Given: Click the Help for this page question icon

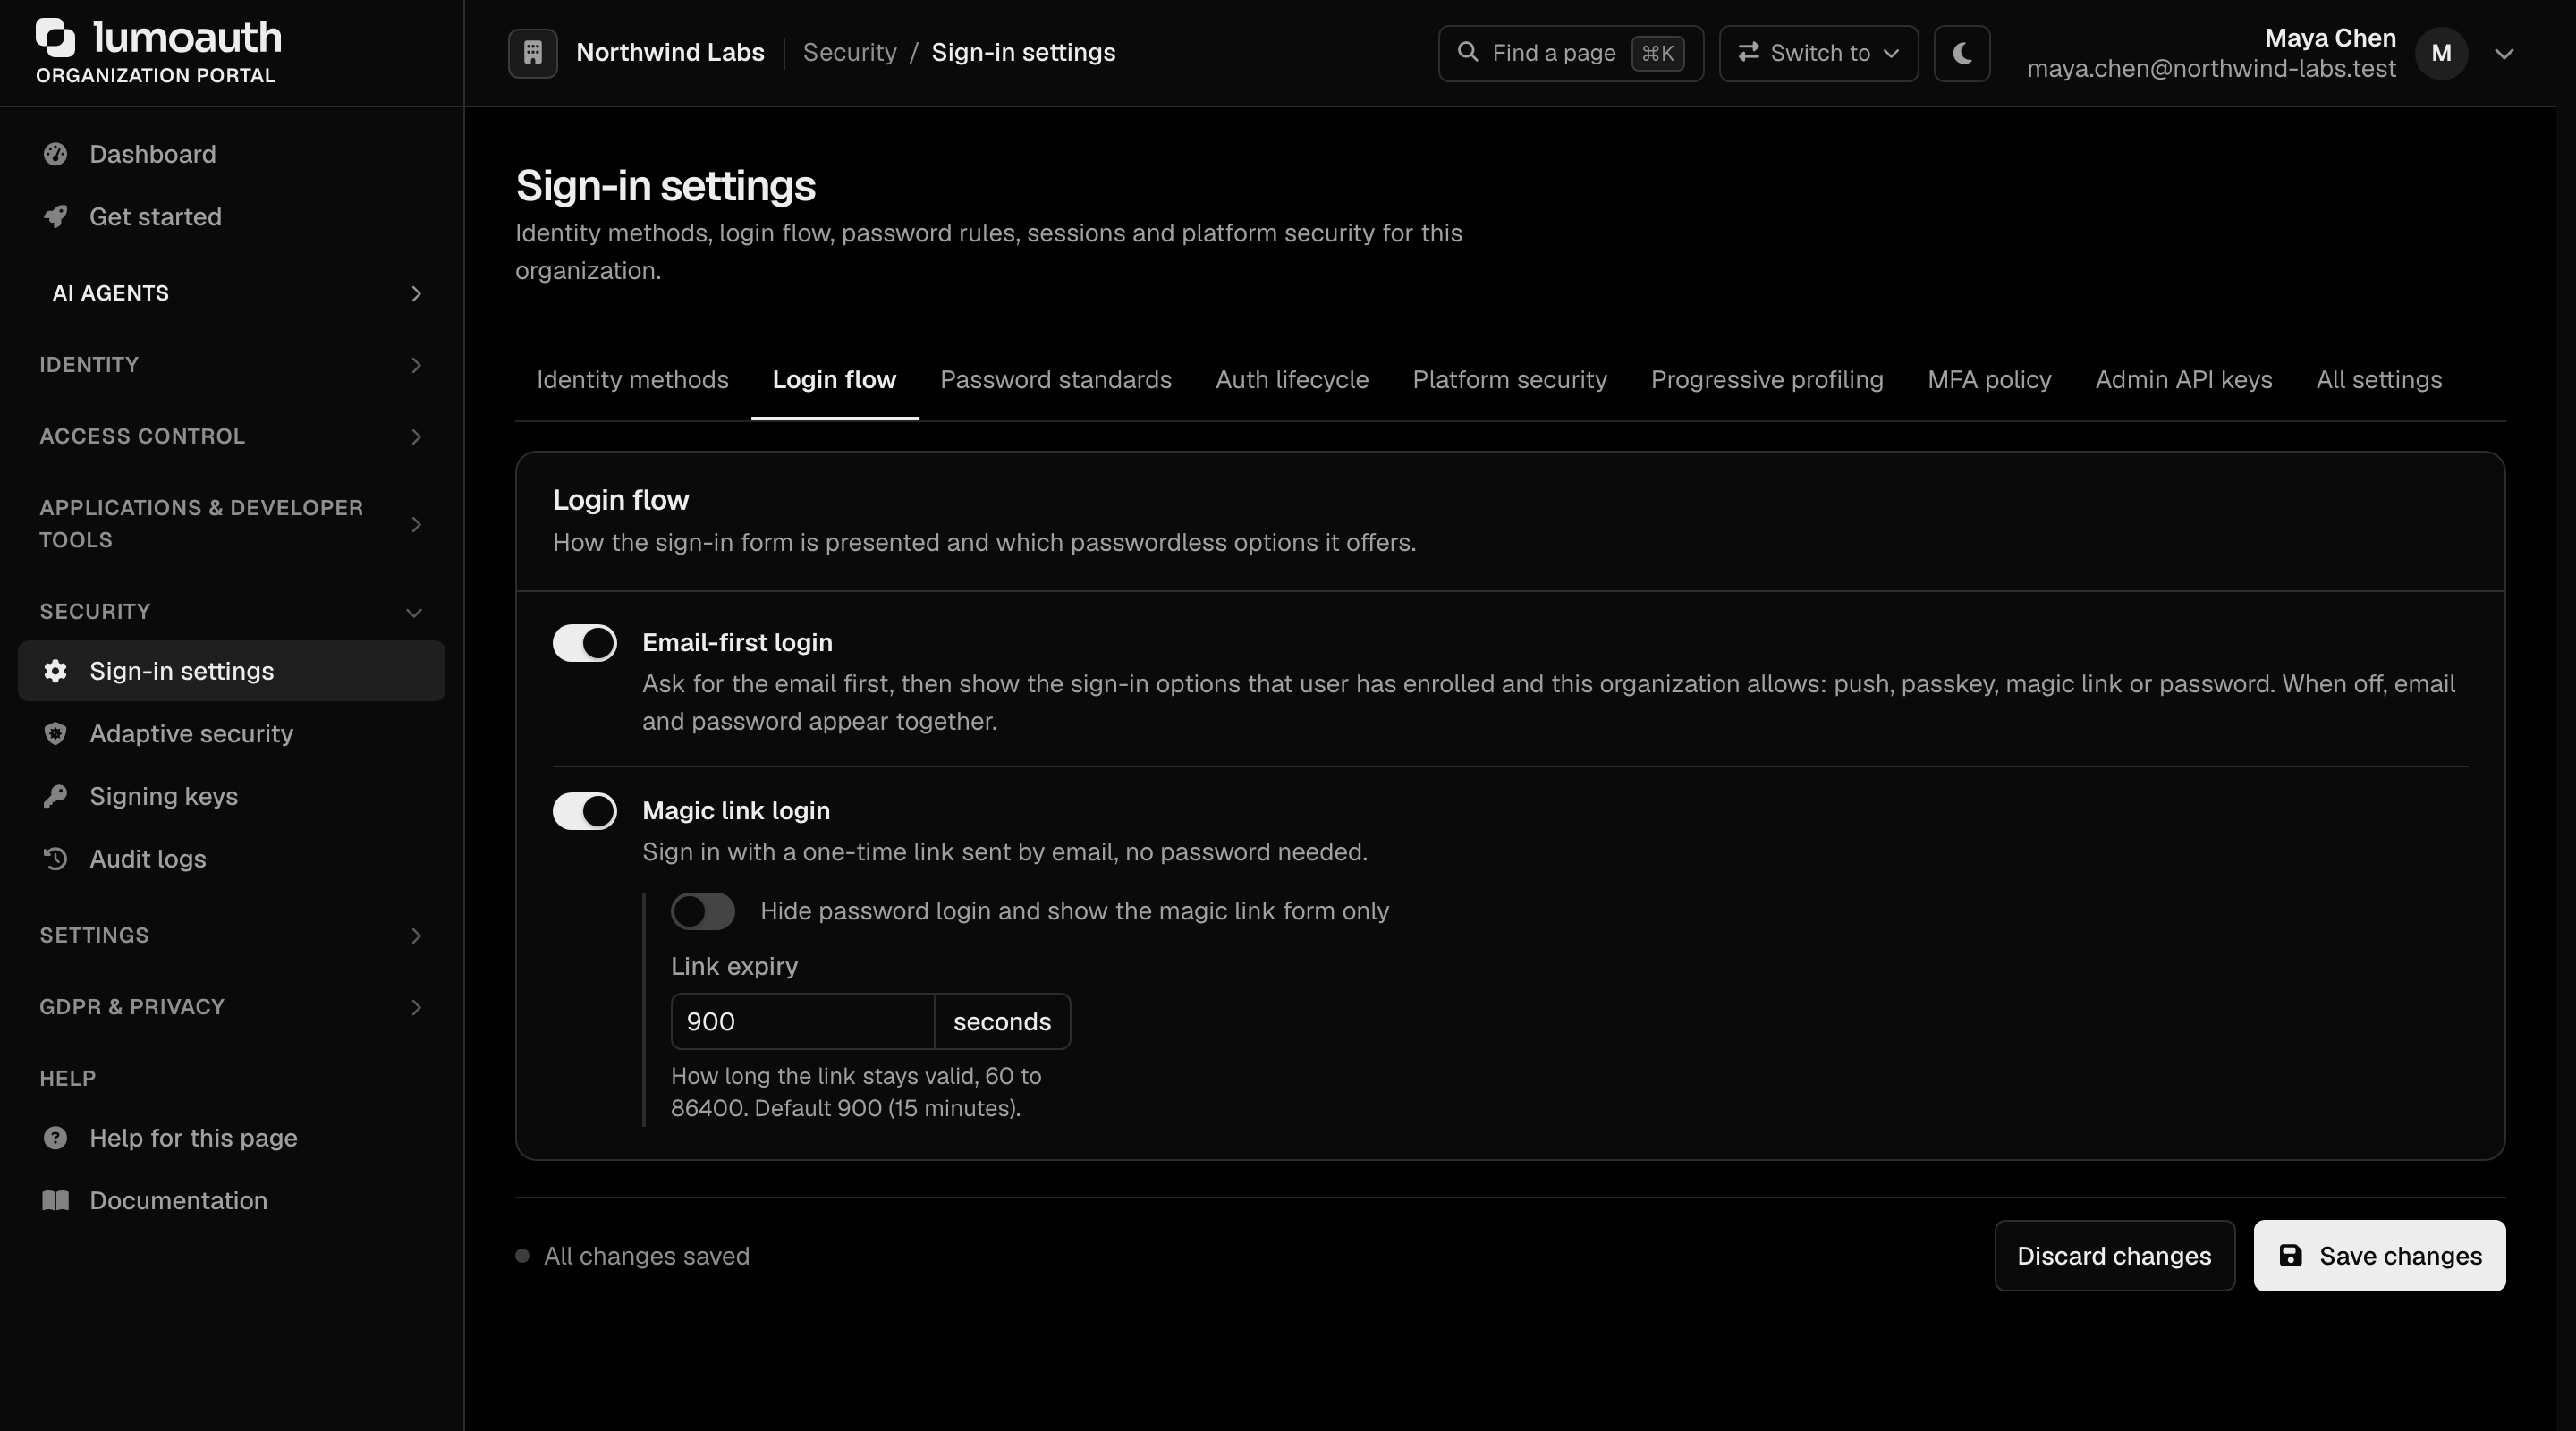Looking at the screenshot, I should 55,1137.
